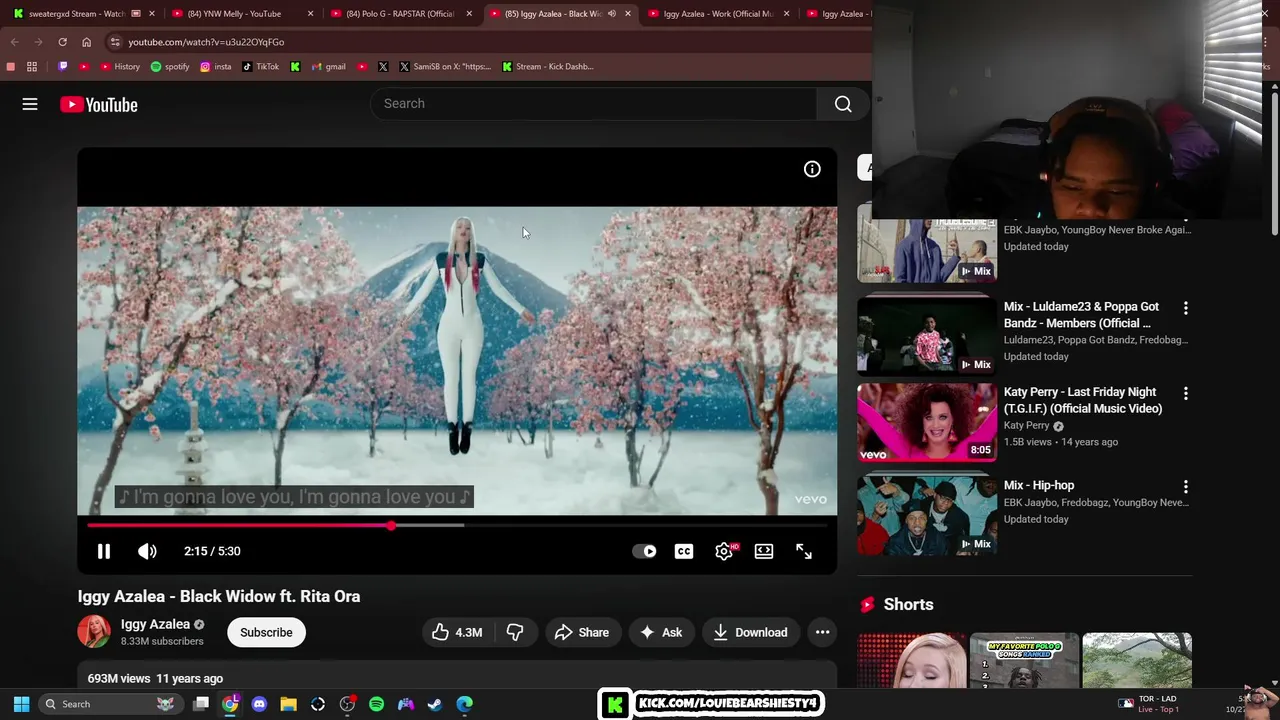1280x720 pixels.
Task: Toggle the autoplay switch in player
Action: tap(644, 551)
